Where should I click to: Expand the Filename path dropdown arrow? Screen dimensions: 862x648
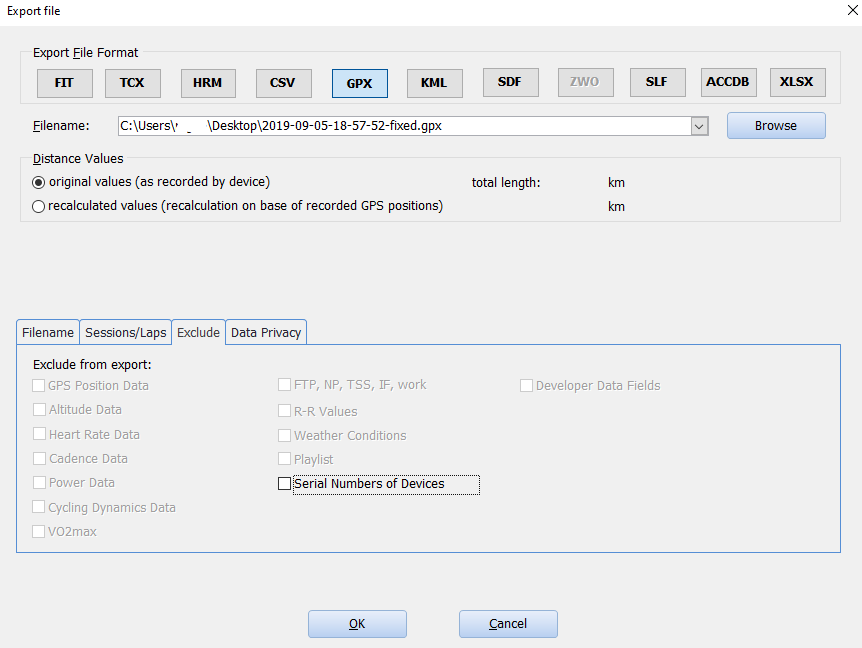(699, 126)
